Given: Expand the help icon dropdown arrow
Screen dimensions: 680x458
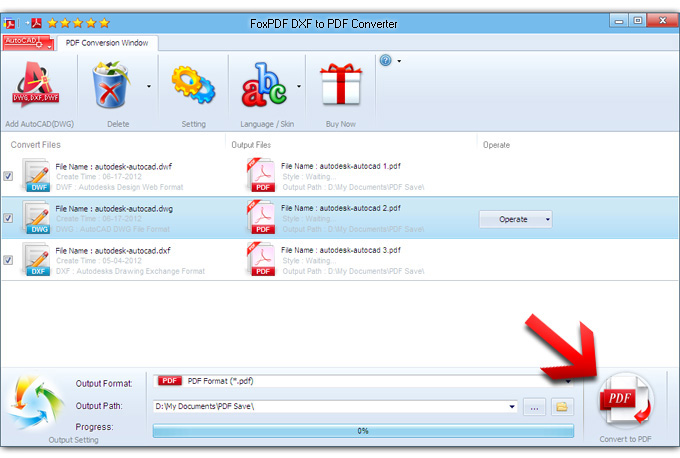Looking at the screenshot, I should click(x=399, y=61).
